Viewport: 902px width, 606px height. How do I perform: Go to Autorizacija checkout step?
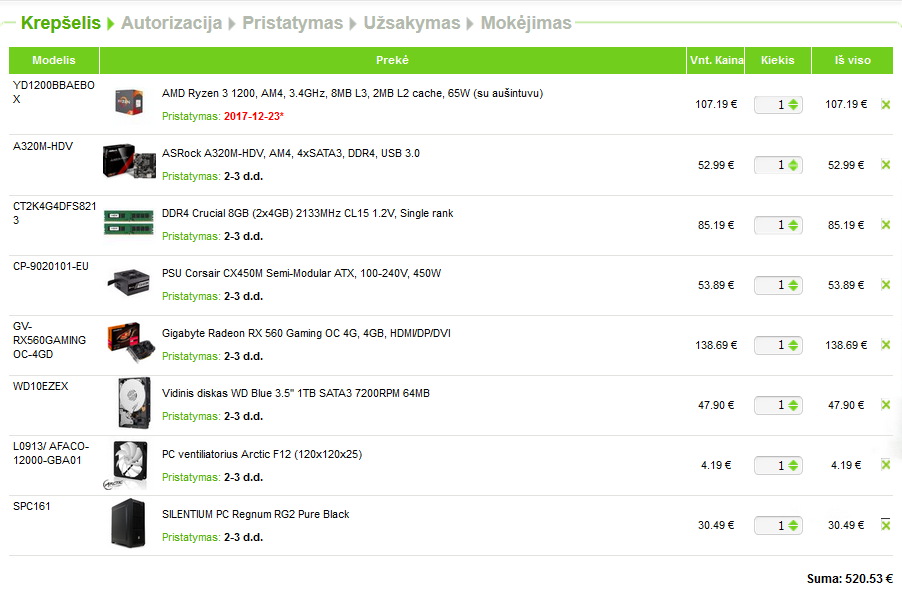pyautogui.click(x=171, y=23)
